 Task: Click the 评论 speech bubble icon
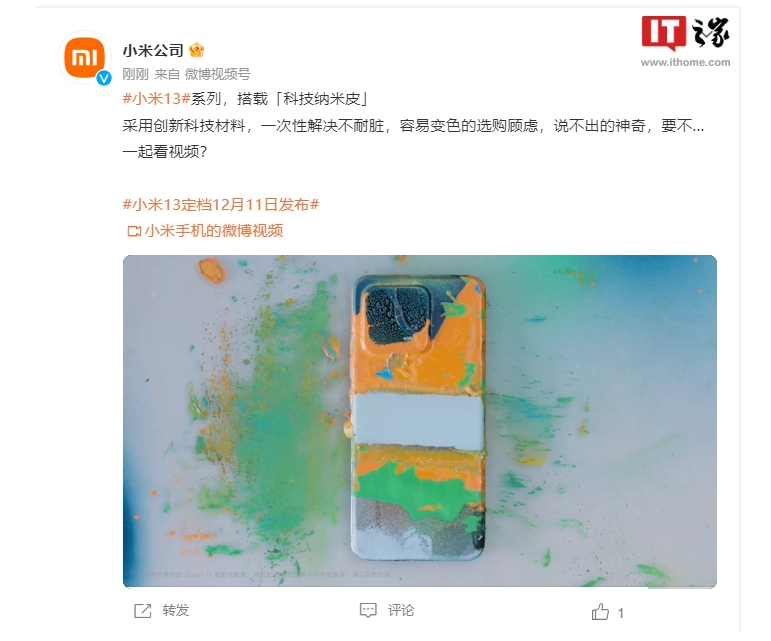(x=368, y=610)
